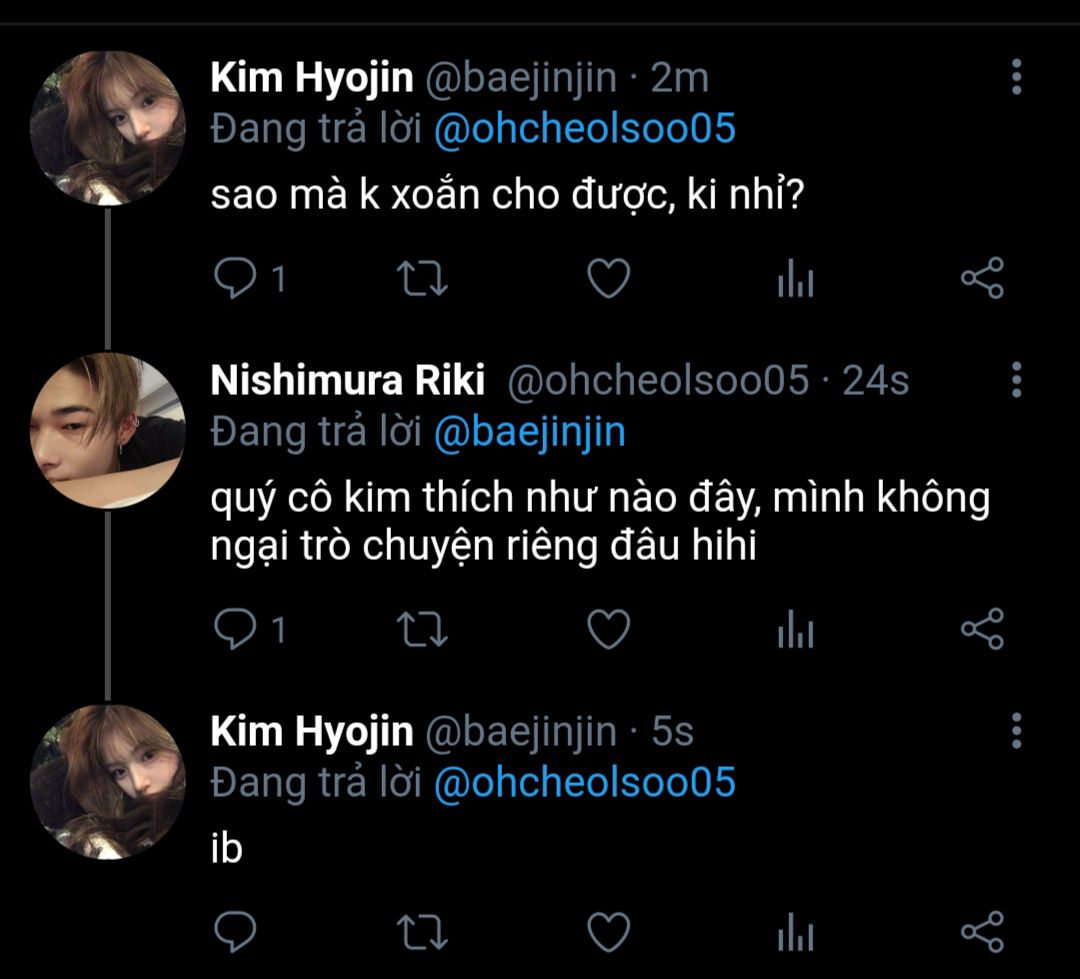Screen dimensions: 1080x979
Task: Retweet Nishimura Riki's tweet
Action: [422, 629]
